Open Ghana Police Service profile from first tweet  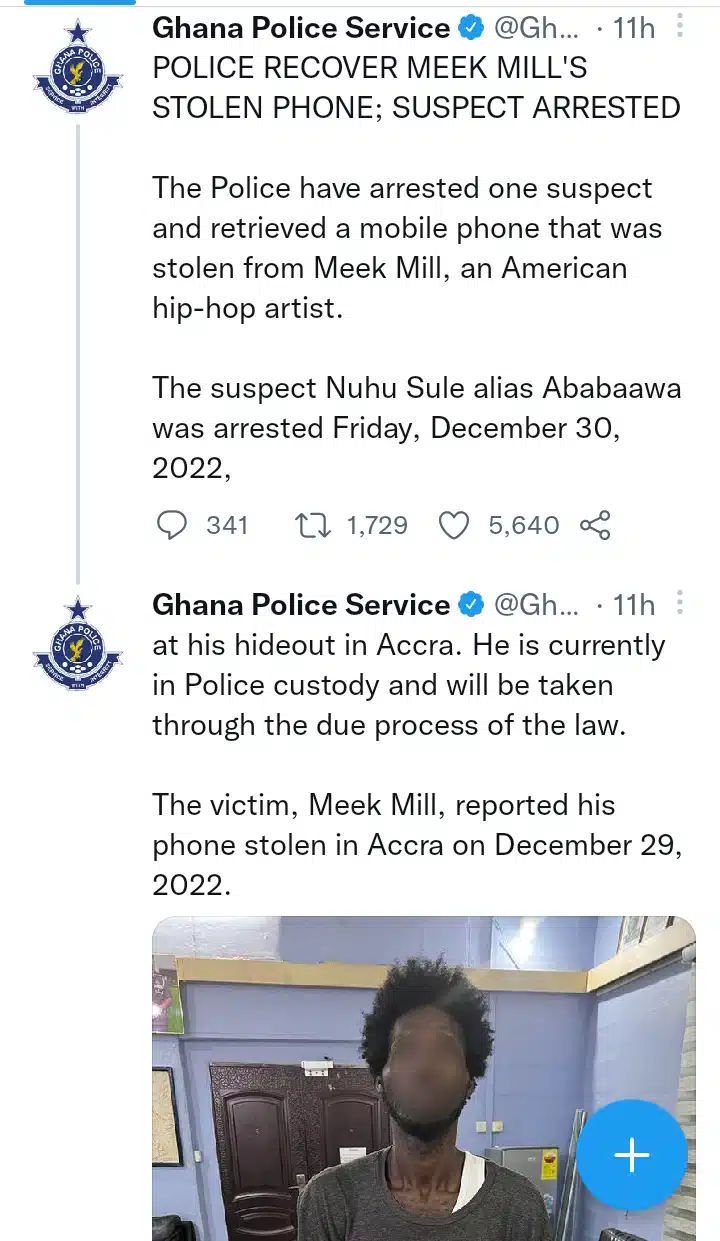(x=300, y=28)
